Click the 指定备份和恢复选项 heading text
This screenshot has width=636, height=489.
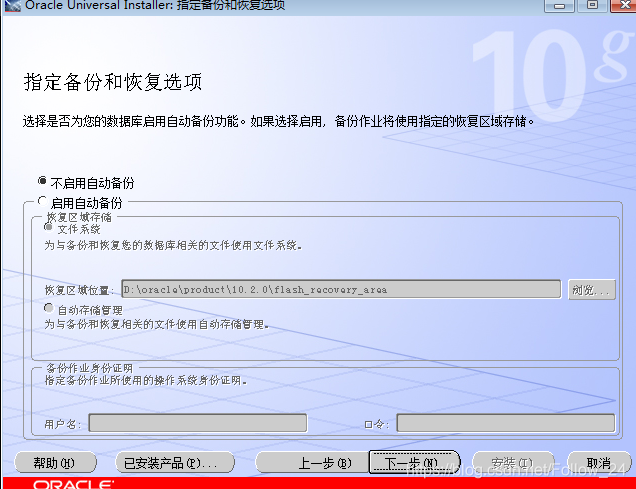coord(113,82)
